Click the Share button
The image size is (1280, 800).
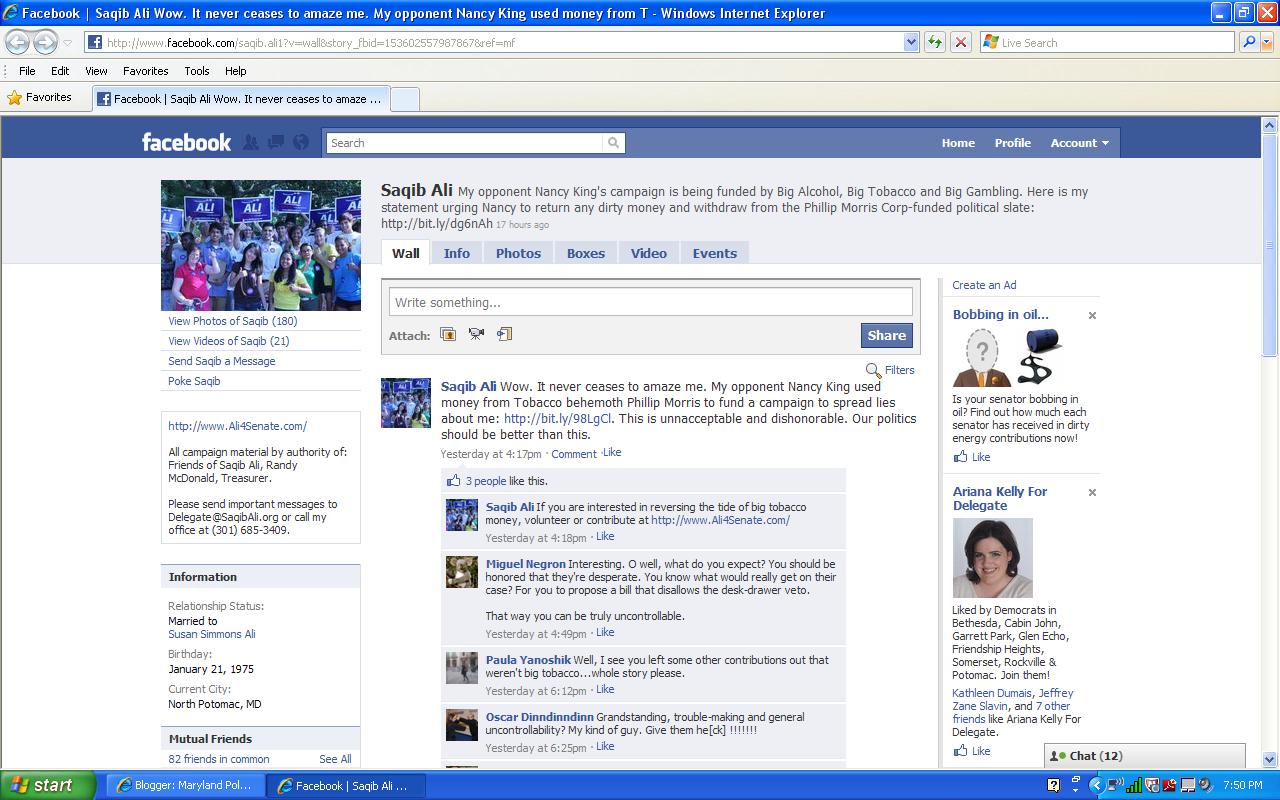(887, 335)
